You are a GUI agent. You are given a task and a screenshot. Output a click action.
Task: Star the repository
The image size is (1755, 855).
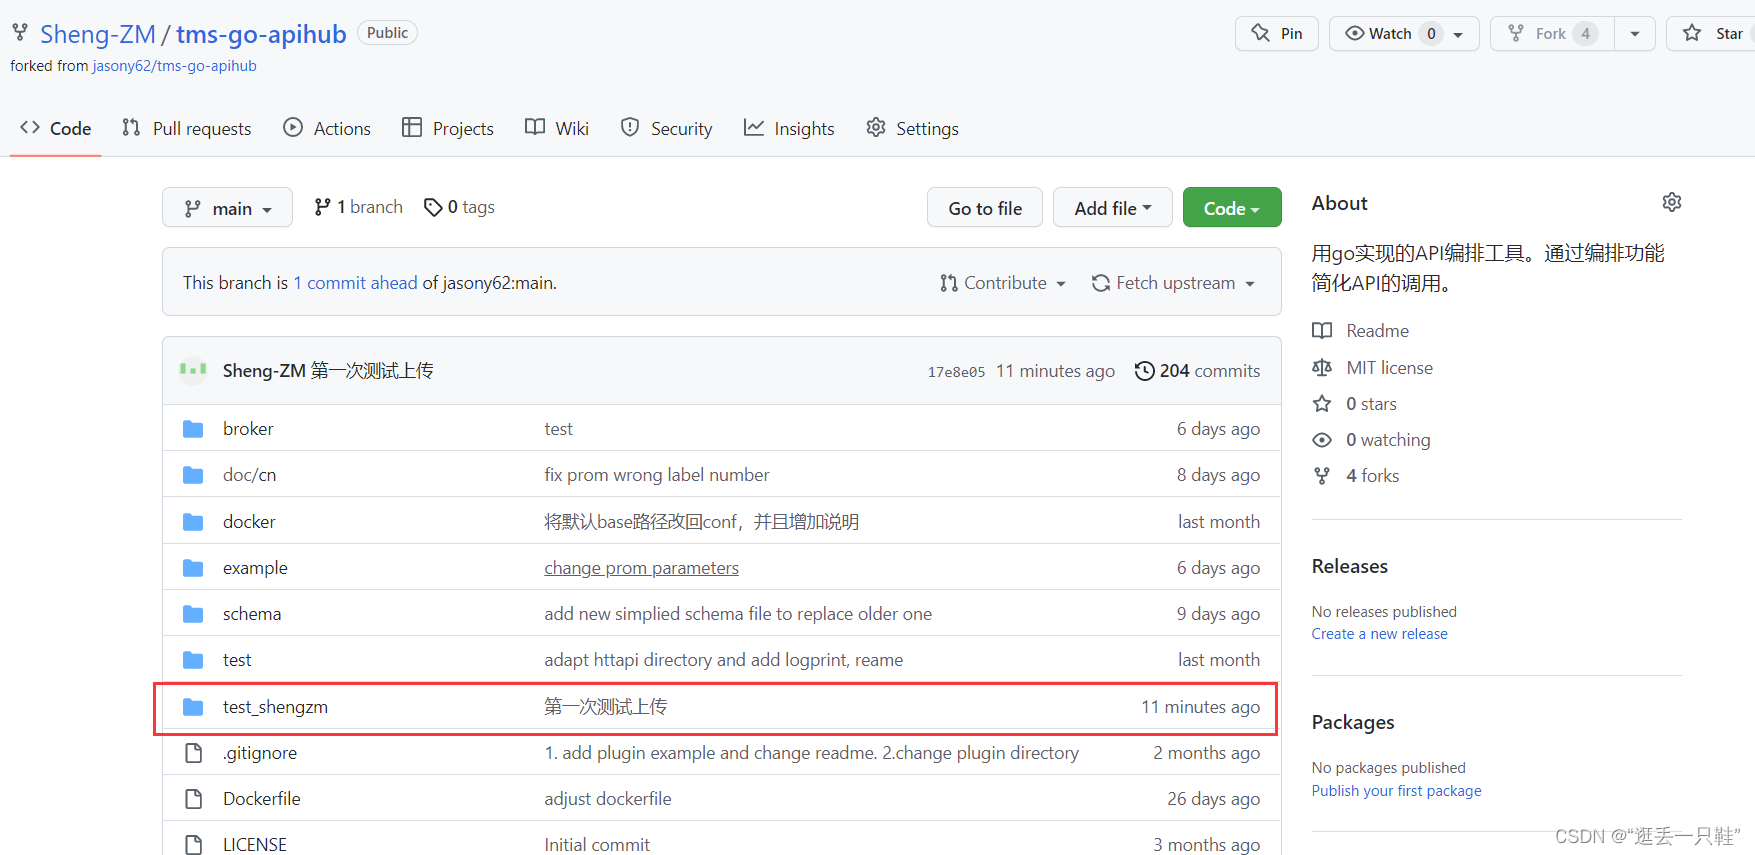(x=1713, y=34)
